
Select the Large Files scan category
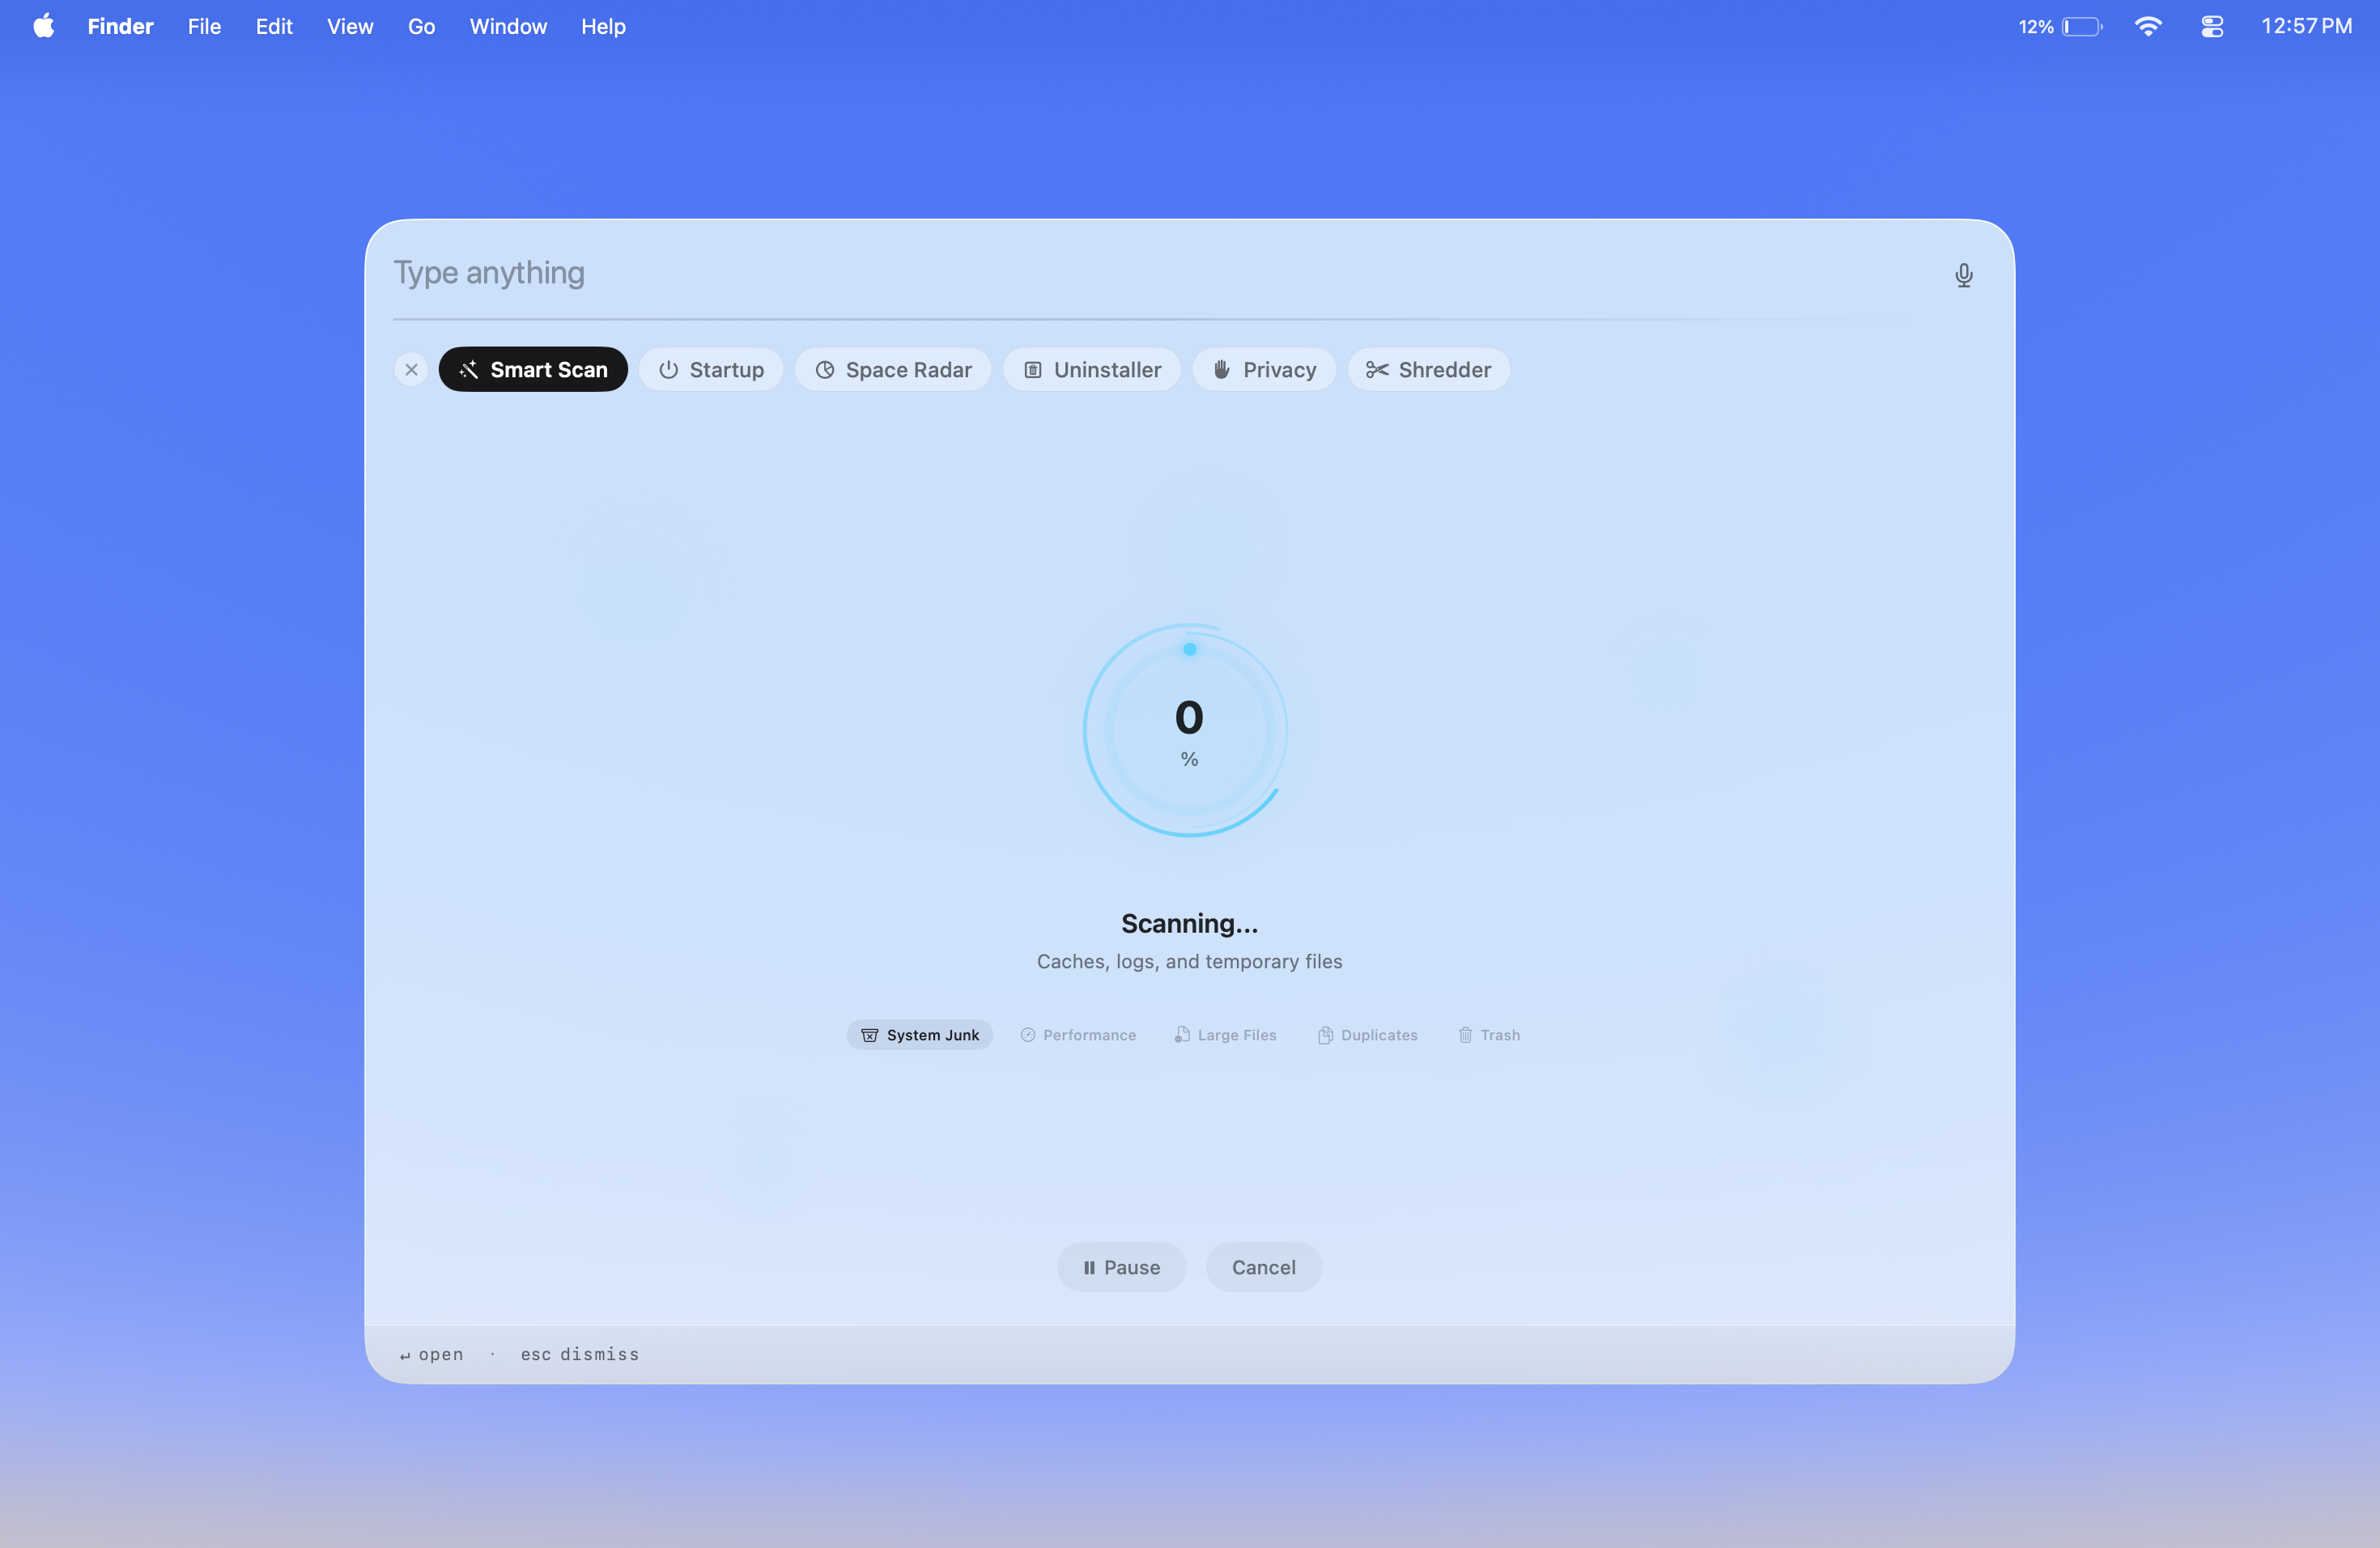pos(1225,1035)
